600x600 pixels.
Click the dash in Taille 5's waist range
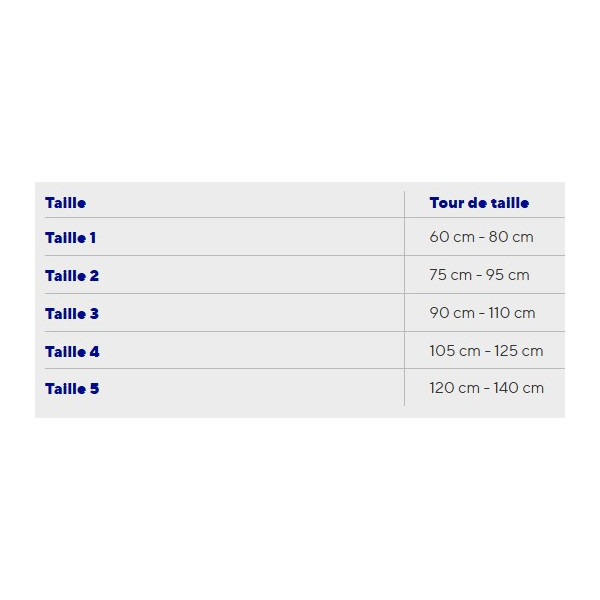click(487, 388)
